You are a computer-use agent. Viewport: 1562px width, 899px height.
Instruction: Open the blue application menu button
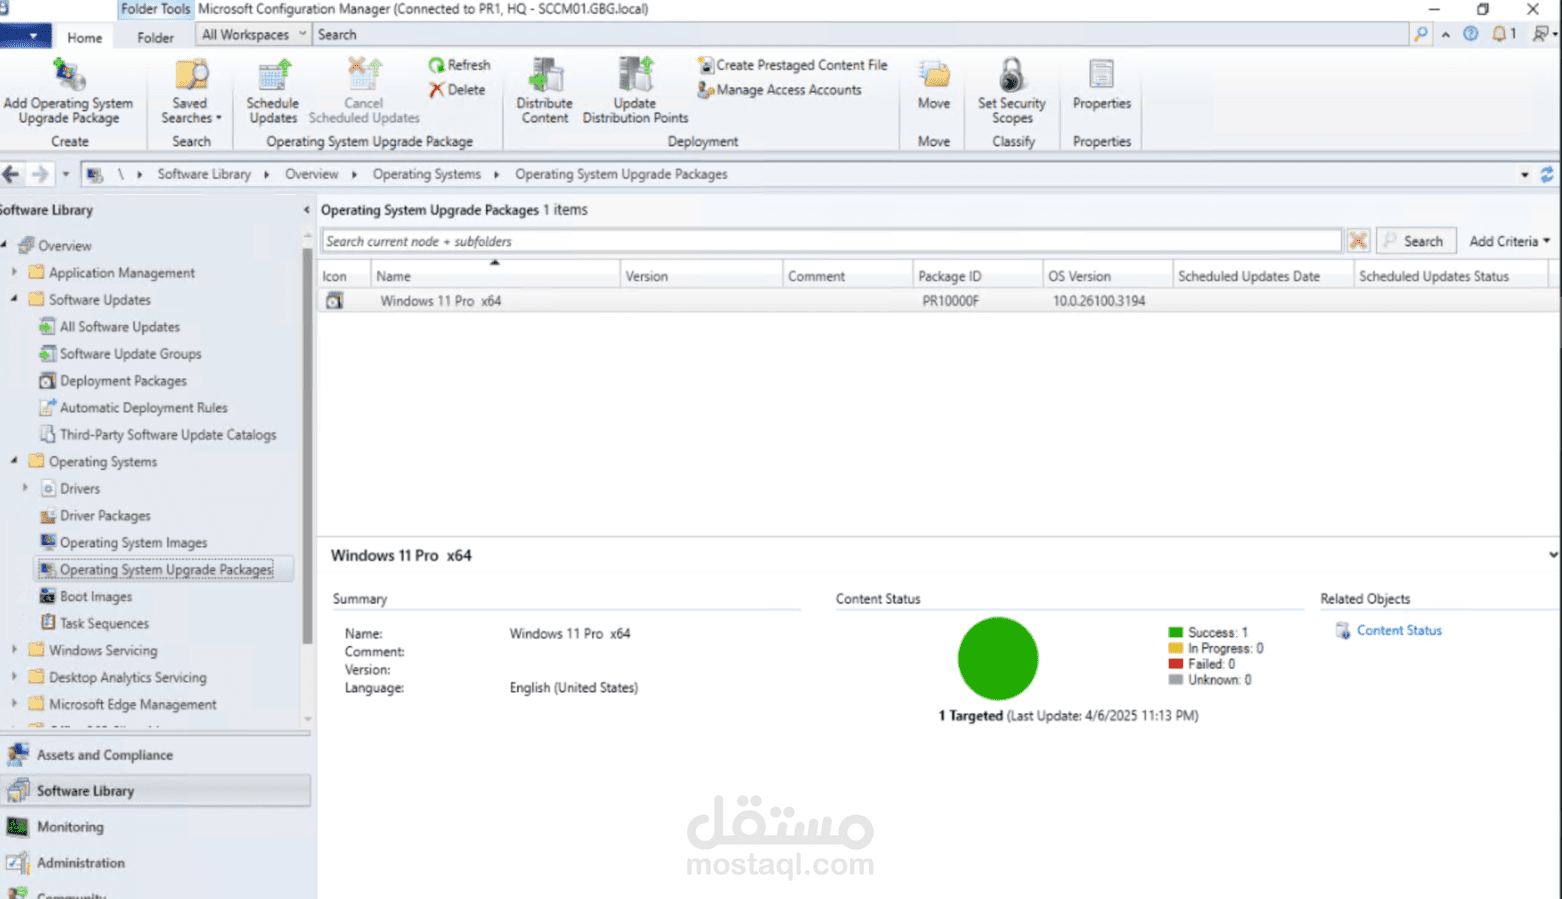click(x=25, y=36)
